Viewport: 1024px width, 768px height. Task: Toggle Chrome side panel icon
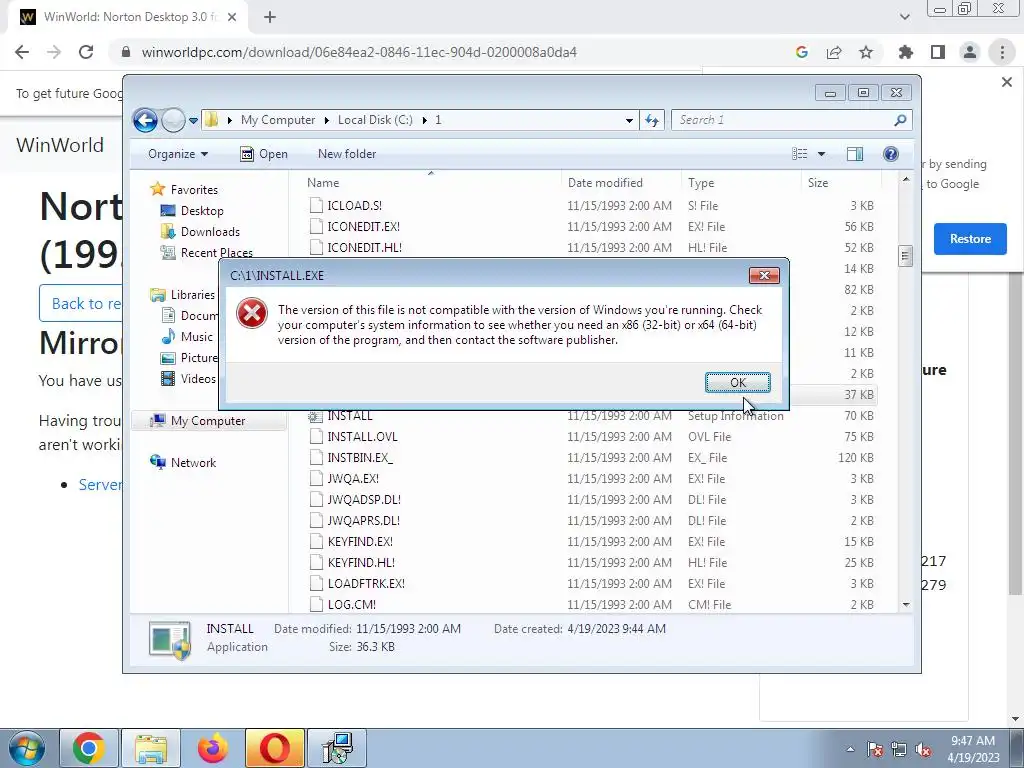coord(938,52)
